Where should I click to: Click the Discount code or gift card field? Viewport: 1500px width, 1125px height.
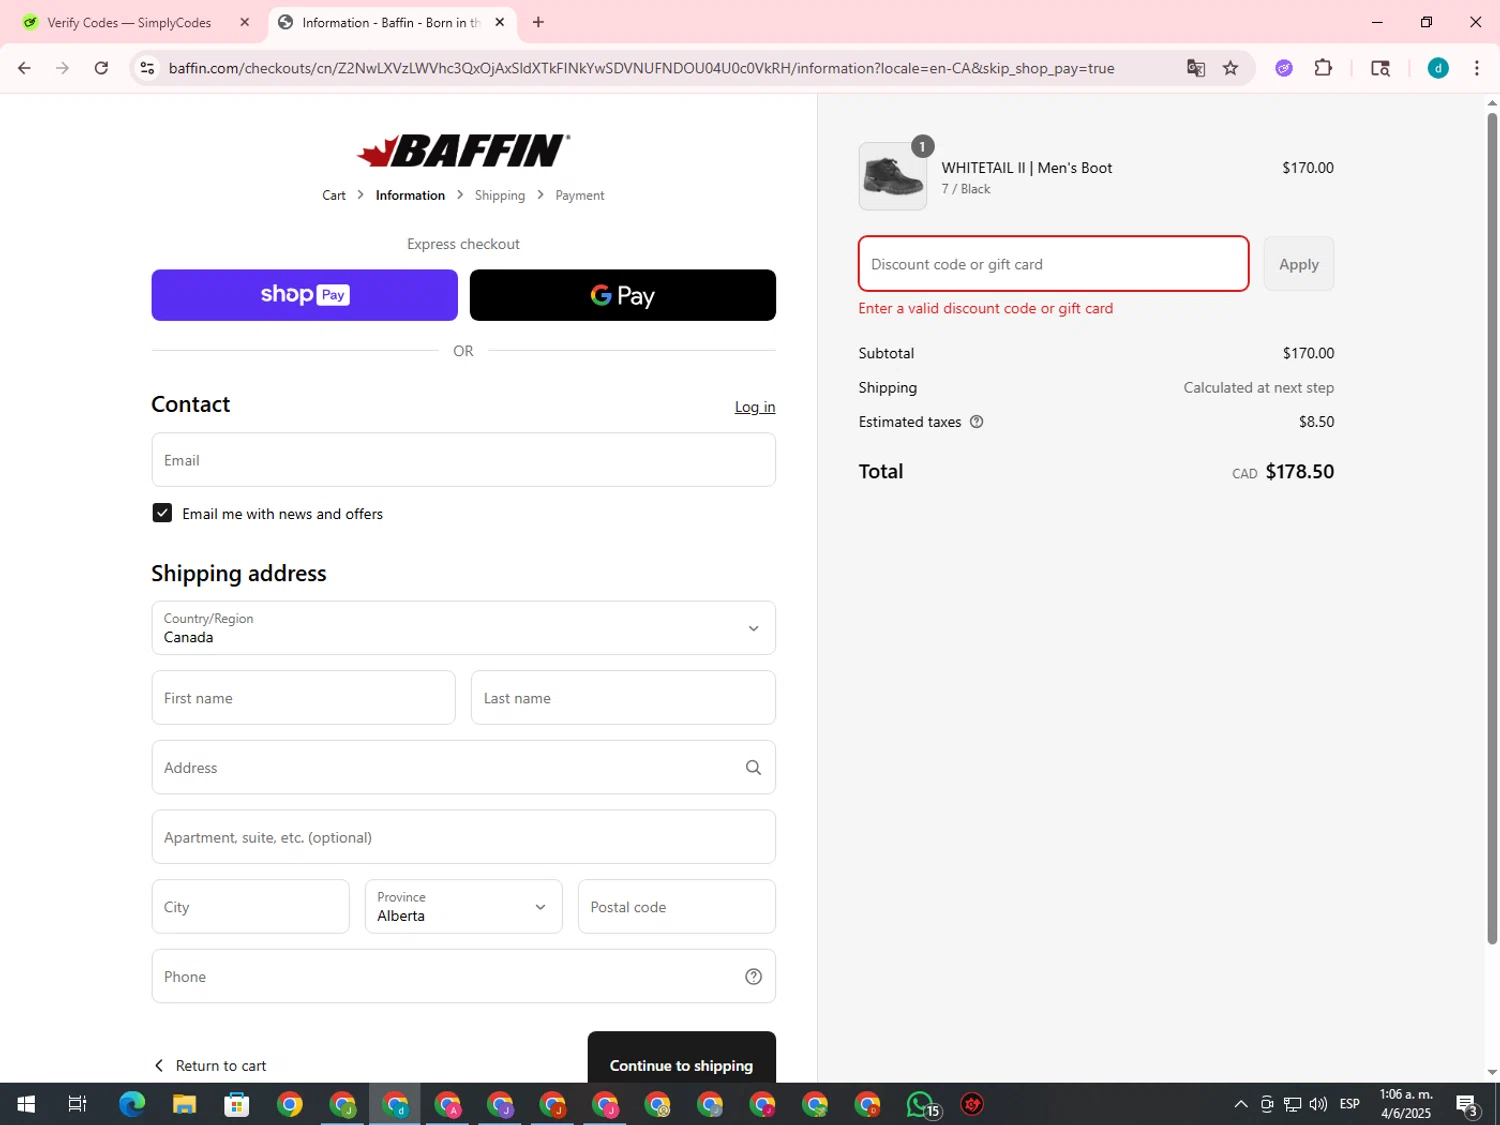click(x=1053, y=264)
